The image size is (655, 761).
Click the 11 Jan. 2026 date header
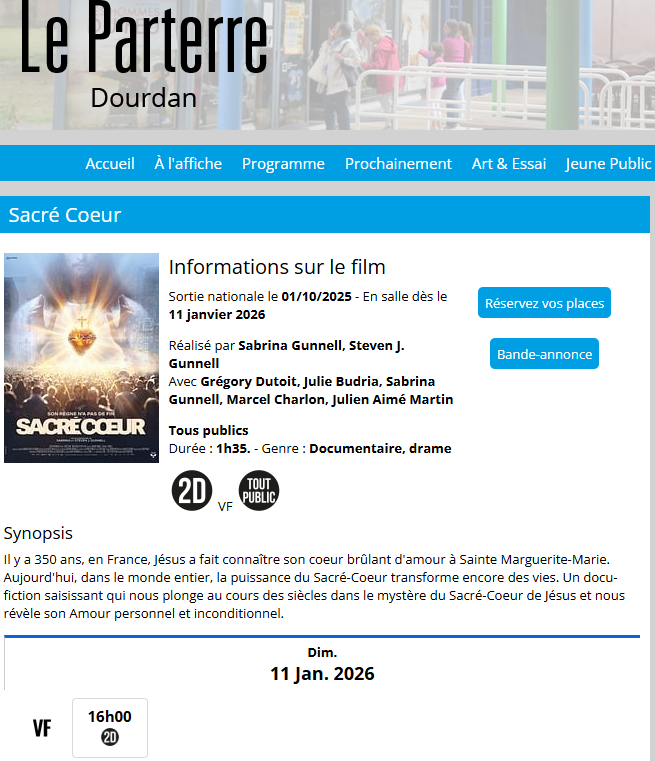pos(322,673)
